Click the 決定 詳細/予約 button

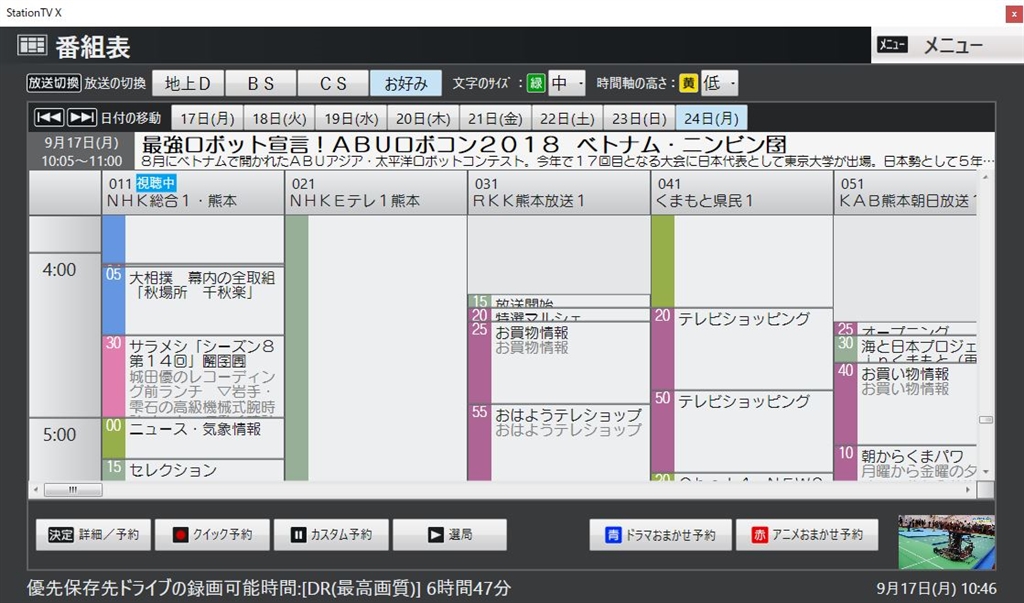point(93,534)
